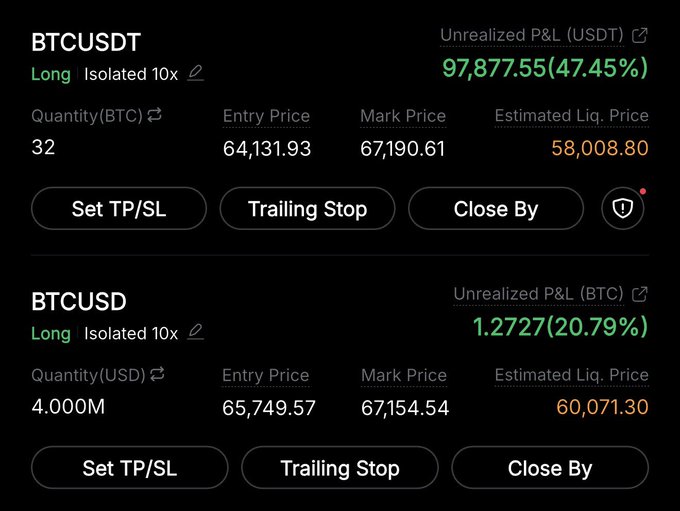Share BTCUSDT unrealized P&L icon
Screen dimensions: 680x511
pos(641,36)
